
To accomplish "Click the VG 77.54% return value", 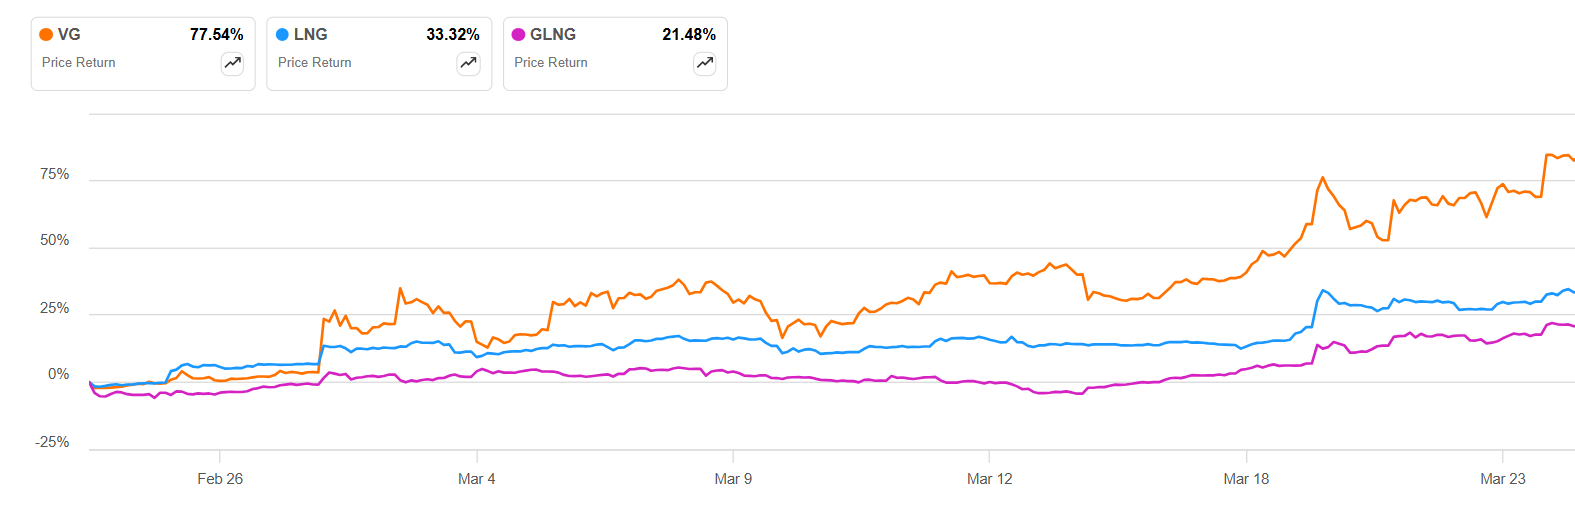I will tap(216, 34).
